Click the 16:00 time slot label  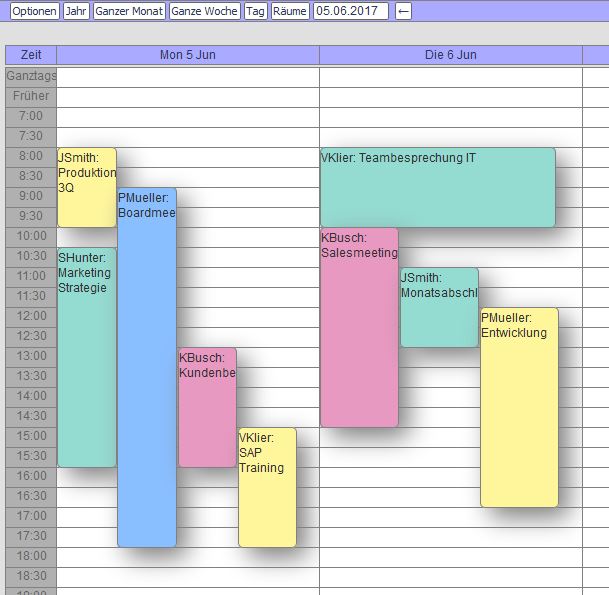click(31, 477)
